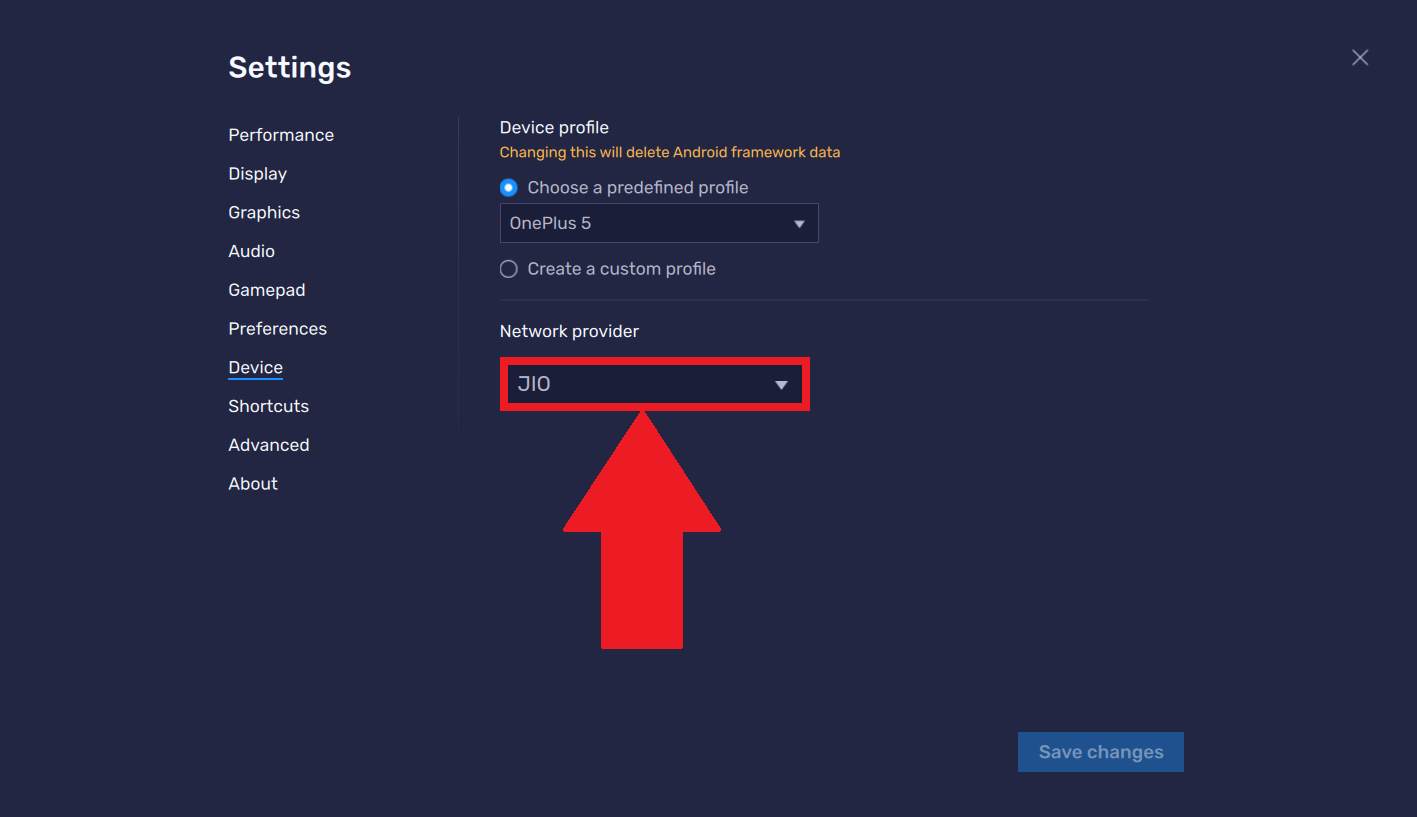
Task: Select the 'Choose a predefined profile' radio button
Action: 509,188
